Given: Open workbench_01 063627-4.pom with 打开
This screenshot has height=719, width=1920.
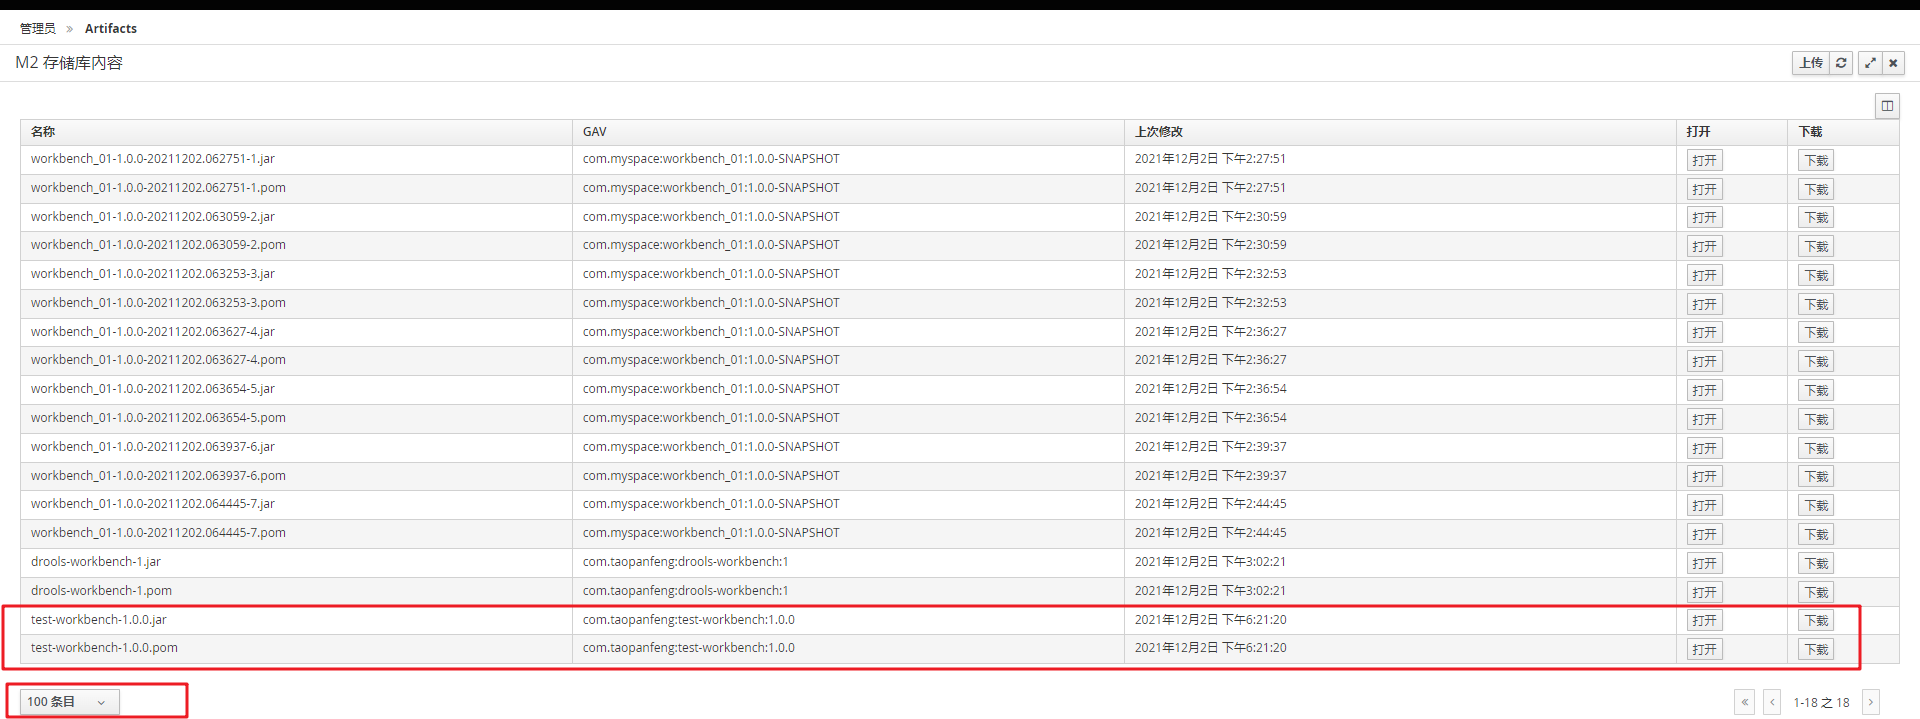Looking at the screenshot, I should [1705, 362].
